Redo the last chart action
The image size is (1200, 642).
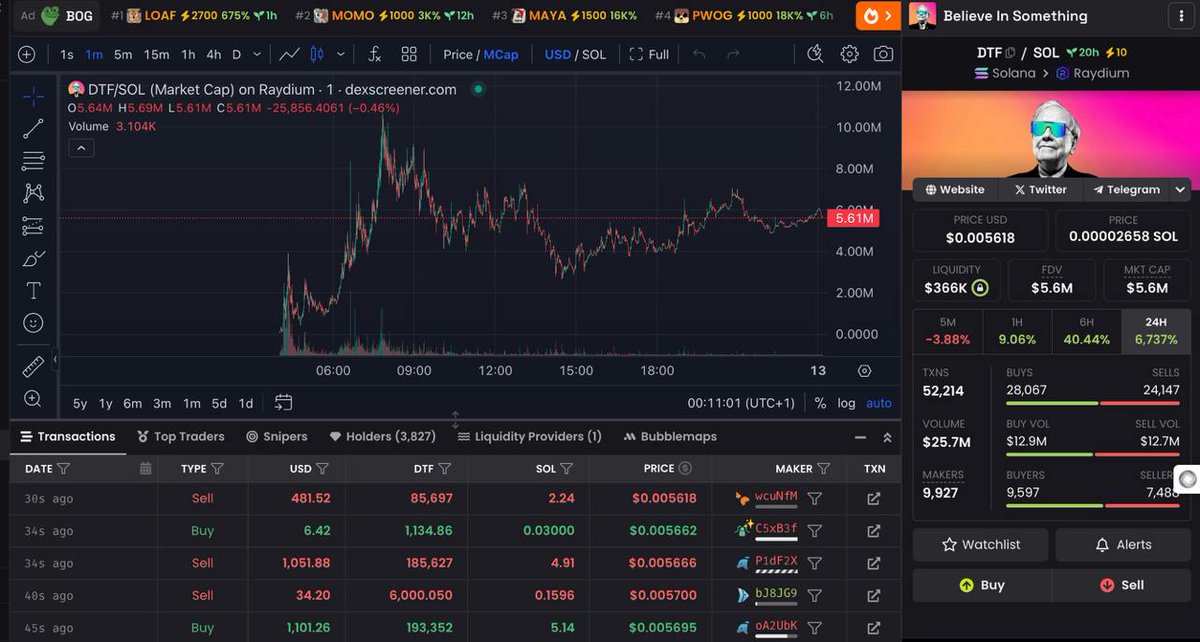(x=733, y=54)
